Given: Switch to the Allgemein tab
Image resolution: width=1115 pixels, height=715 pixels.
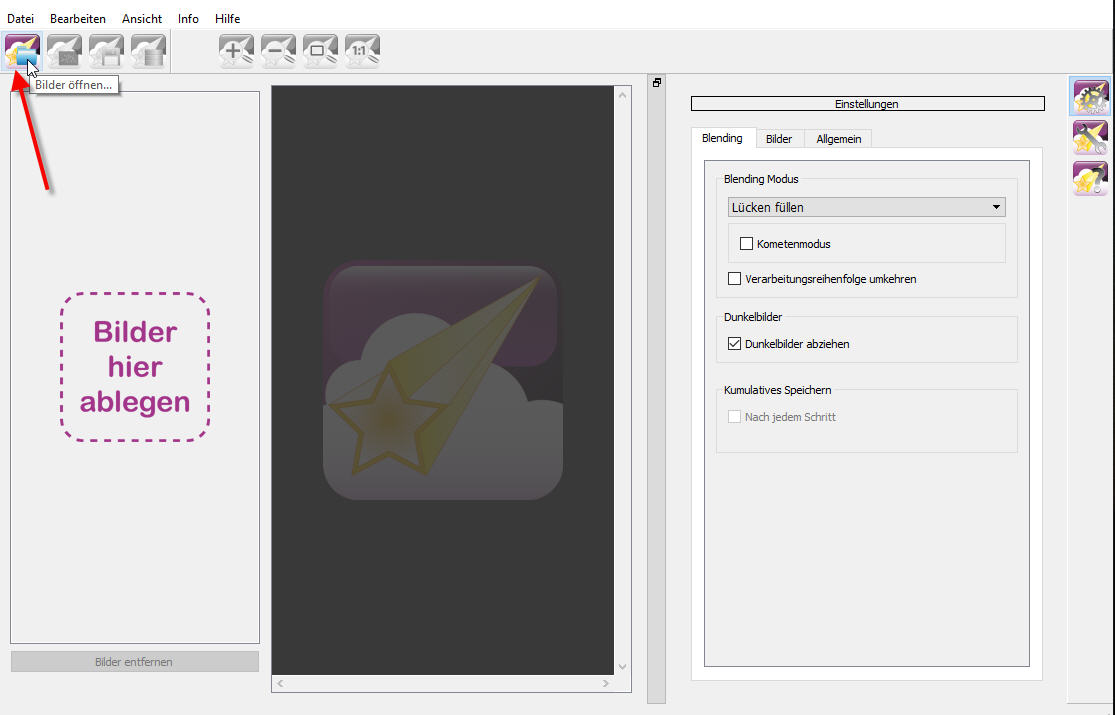Looking at the screenshot, I should pos(838,139).
